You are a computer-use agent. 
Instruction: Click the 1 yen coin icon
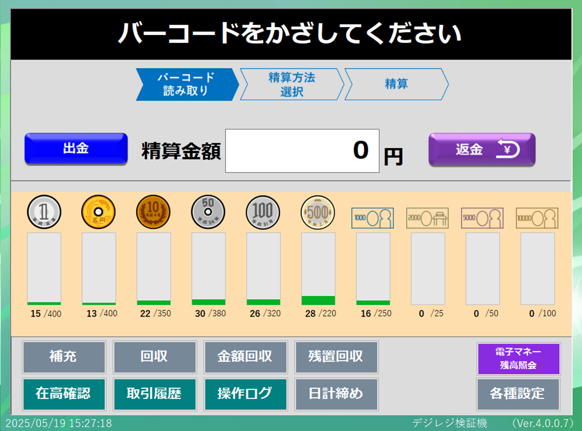tap(44, 212)
